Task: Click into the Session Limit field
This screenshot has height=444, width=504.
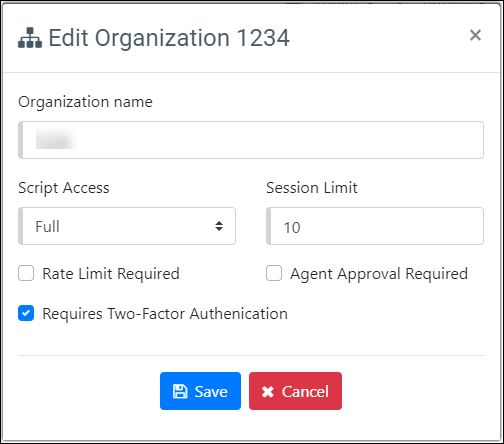Action: [x=375, y=226]
